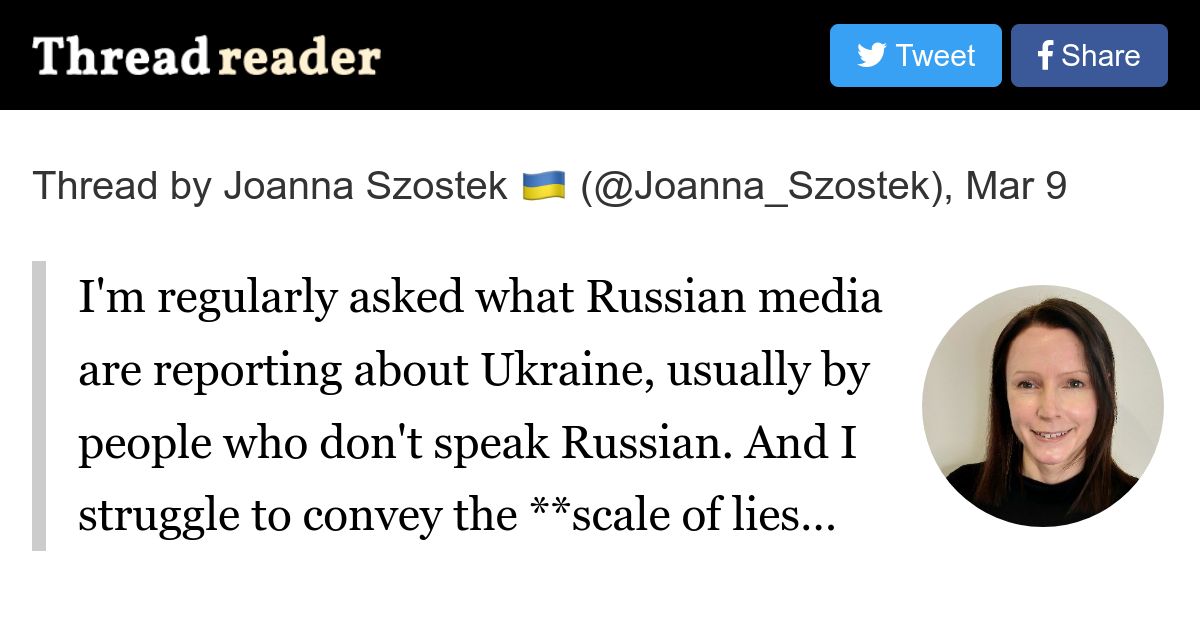Open the home page via the white "Thread" logo word
The image size is (1200, 628).
(121, 56)
